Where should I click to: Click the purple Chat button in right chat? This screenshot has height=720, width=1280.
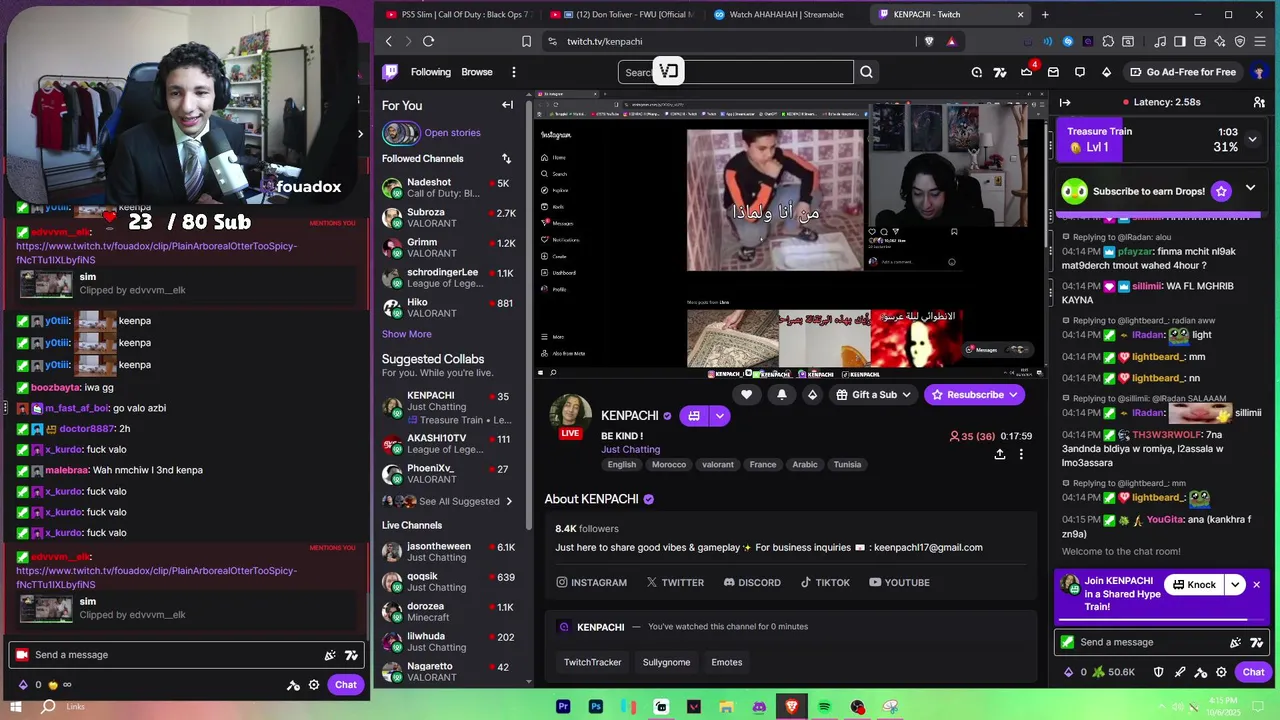1253,673
